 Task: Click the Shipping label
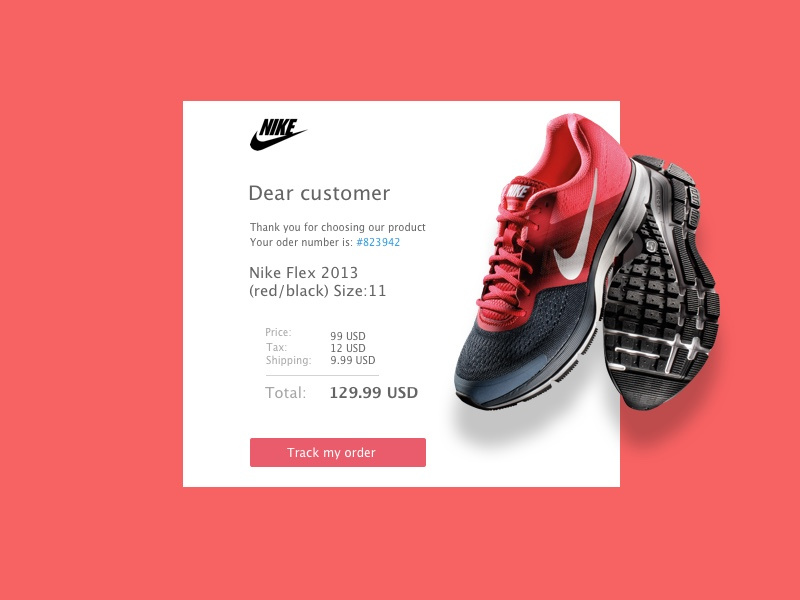coord(288,360)
